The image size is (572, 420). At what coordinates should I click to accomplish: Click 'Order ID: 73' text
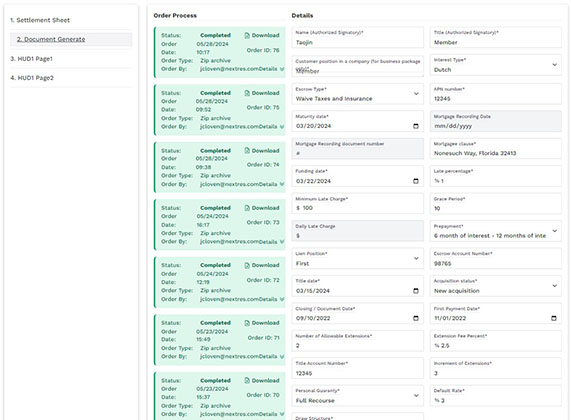coord(263,223)
